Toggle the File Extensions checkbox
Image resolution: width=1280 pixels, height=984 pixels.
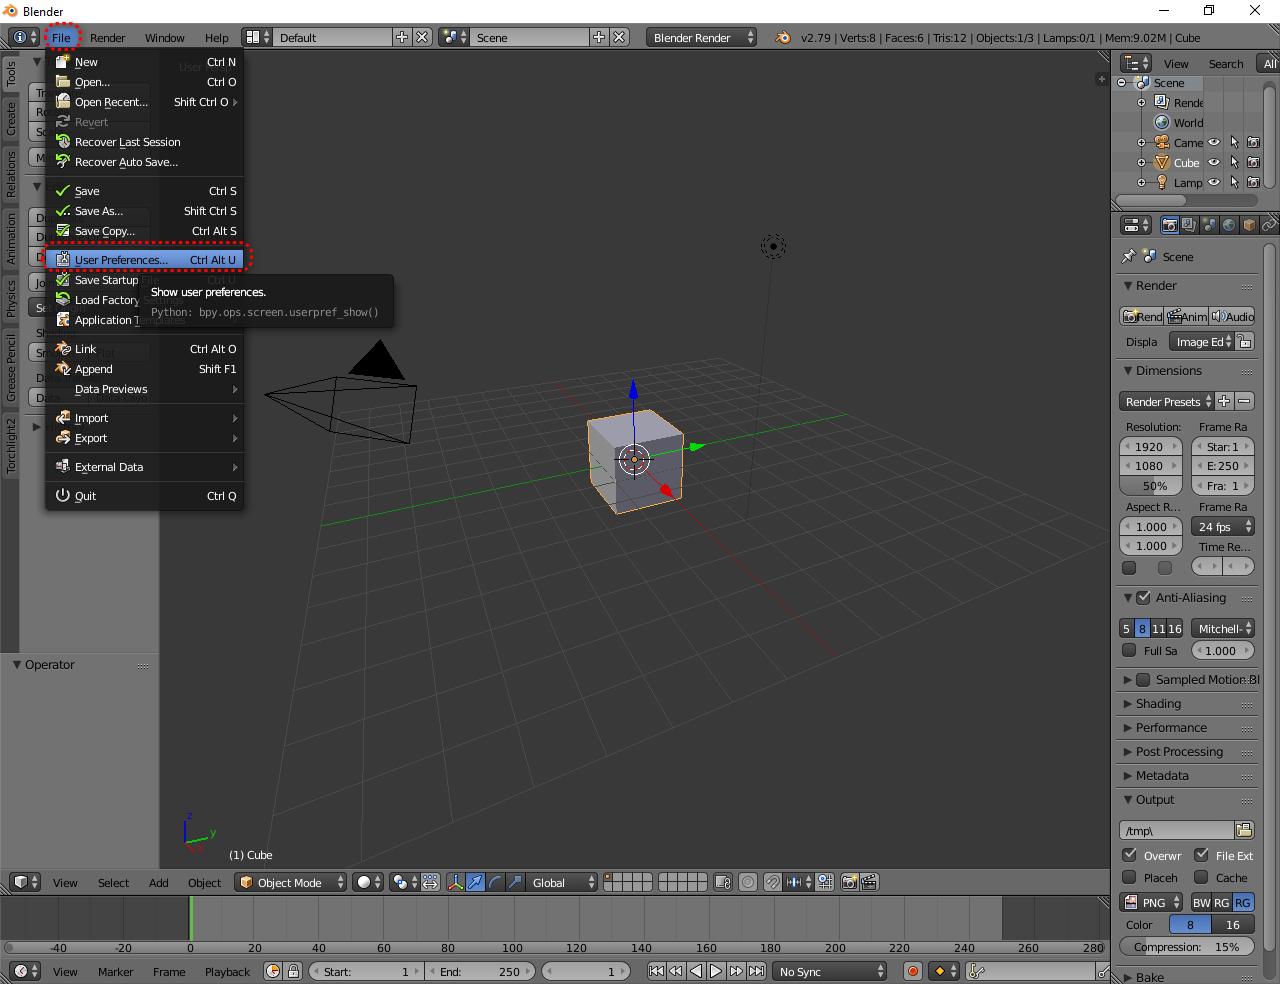pos(1201,855)
